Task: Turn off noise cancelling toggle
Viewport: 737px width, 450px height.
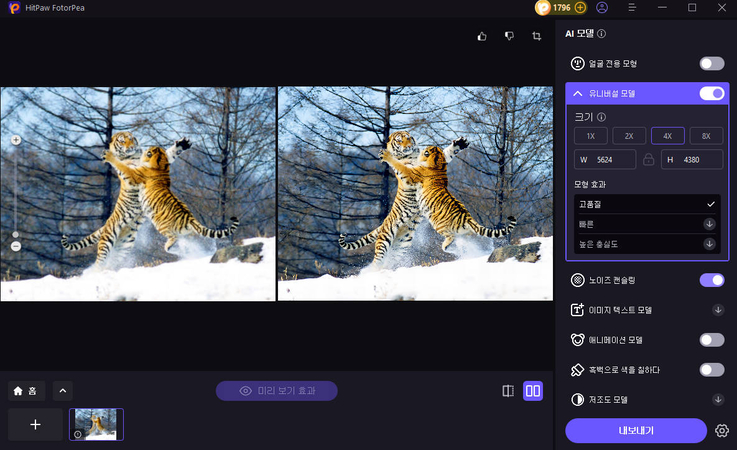Action: 712,280
